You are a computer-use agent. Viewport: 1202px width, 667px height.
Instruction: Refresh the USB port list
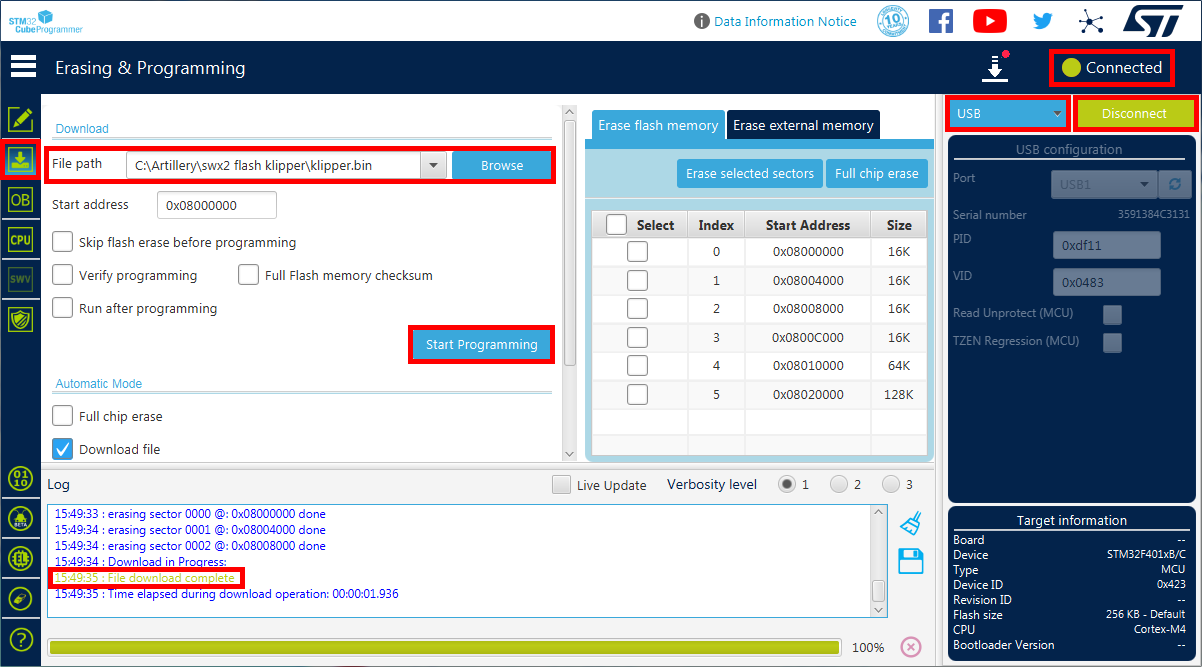tap(1174, 185)
